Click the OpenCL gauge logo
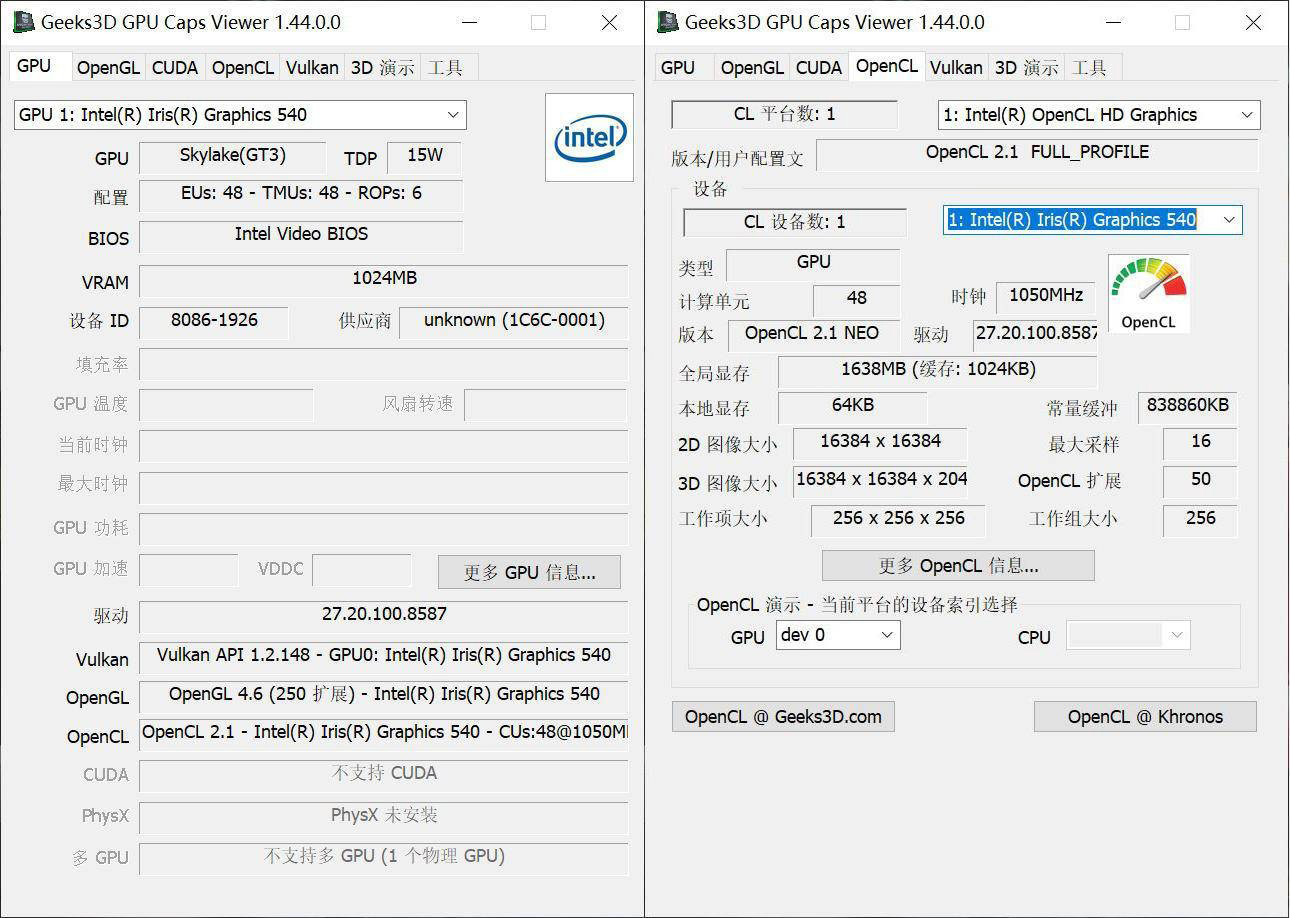1290x918 pixels. (1148, 293)
